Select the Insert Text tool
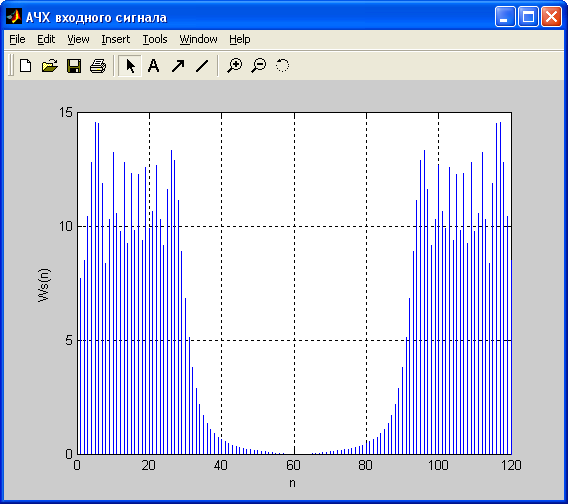Screen dimensions: 568x504 pos(154,66)
